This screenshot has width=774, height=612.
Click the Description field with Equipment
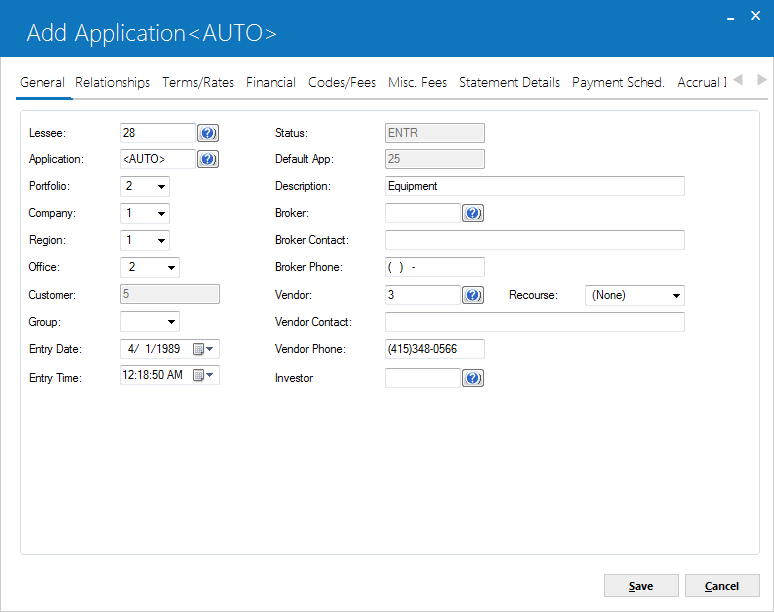(x=535, y=186)
